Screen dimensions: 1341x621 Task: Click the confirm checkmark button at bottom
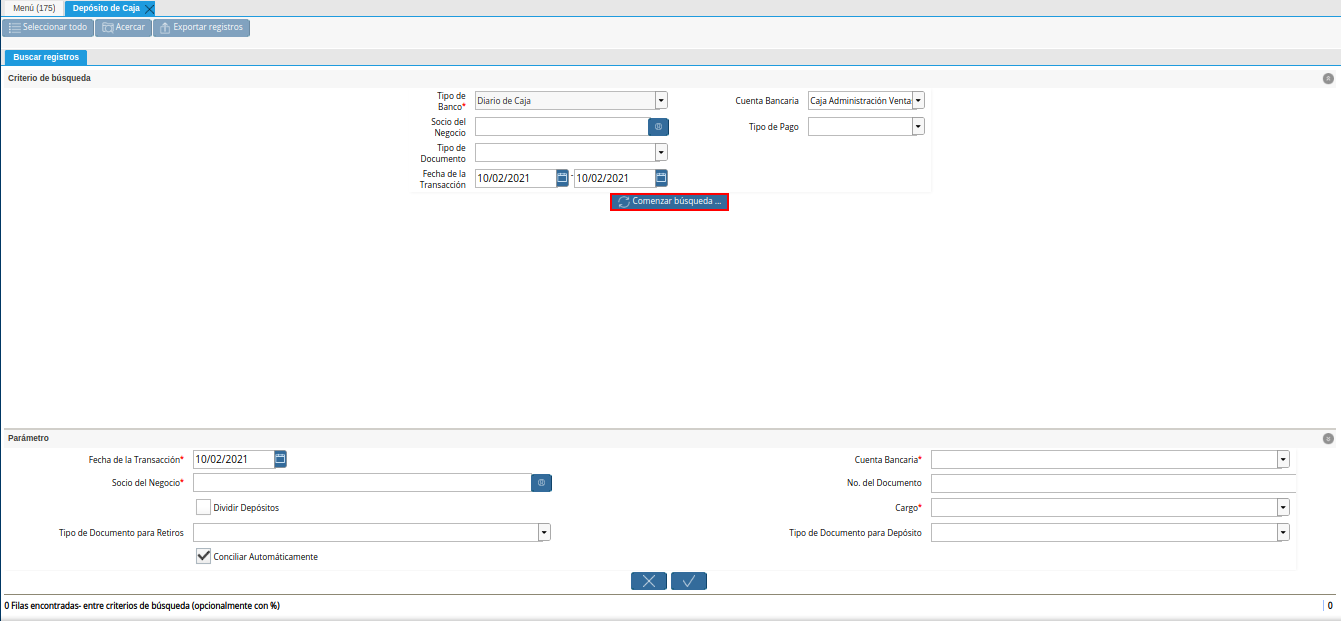point(689,581)
